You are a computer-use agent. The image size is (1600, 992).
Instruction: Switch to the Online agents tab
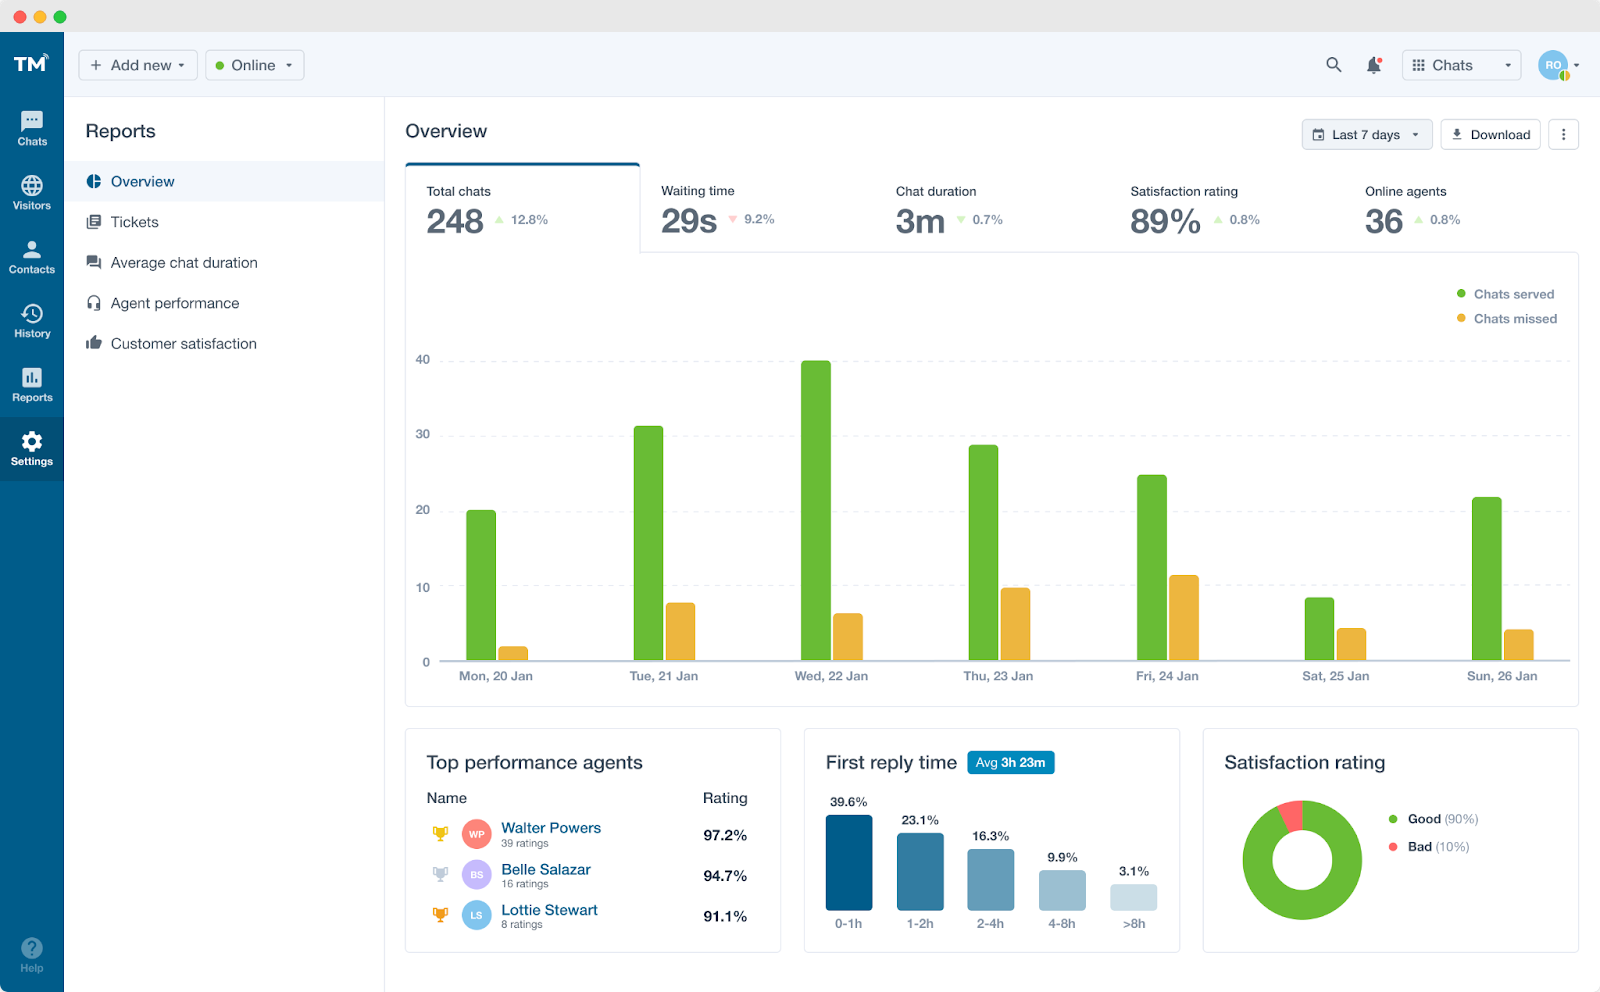[x=1461, y=208]
